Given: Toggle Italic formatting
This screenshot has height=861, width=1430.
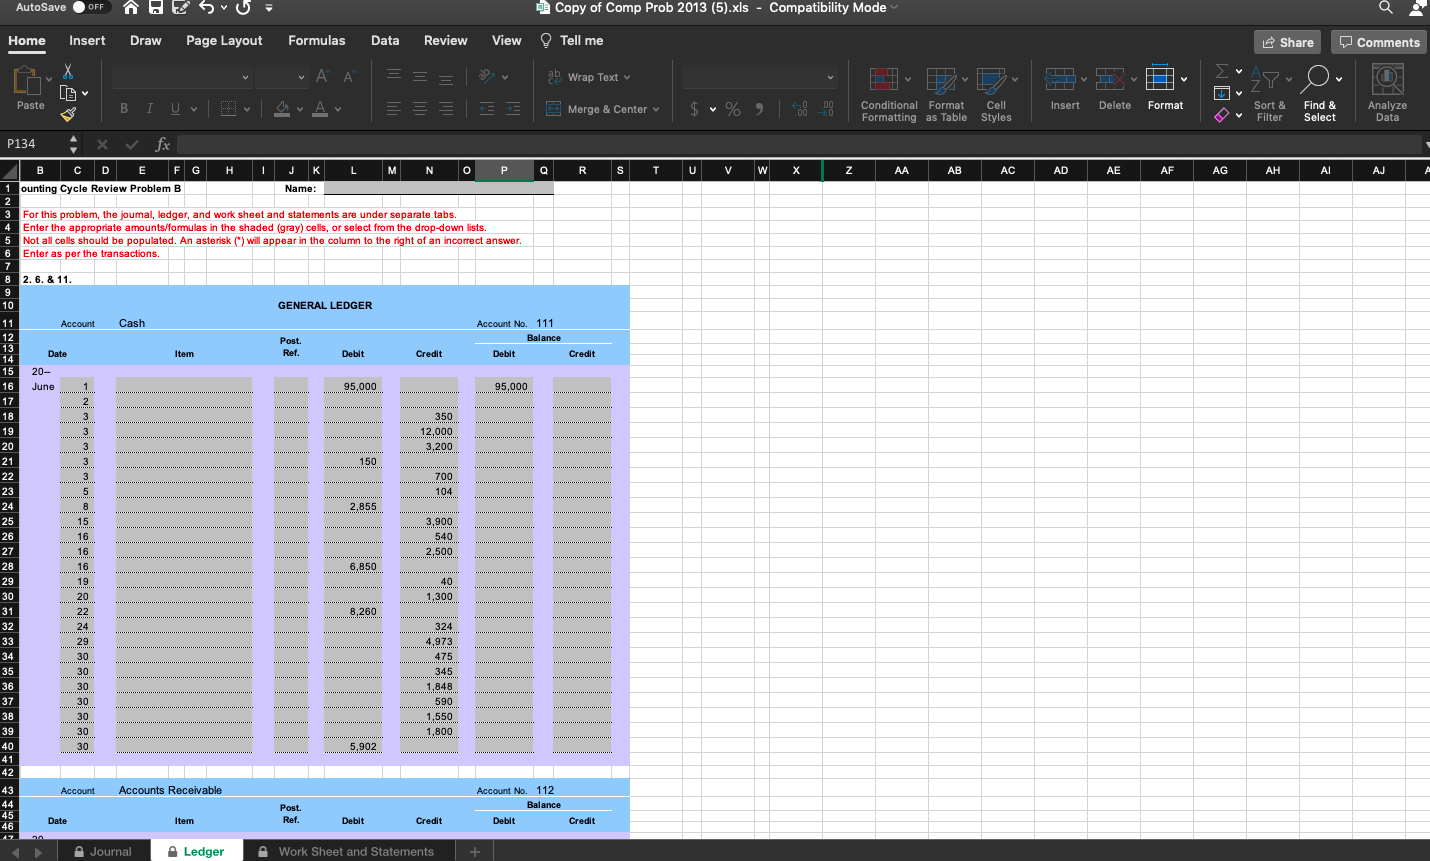Looking at the screenshot, I should point(150,109).
